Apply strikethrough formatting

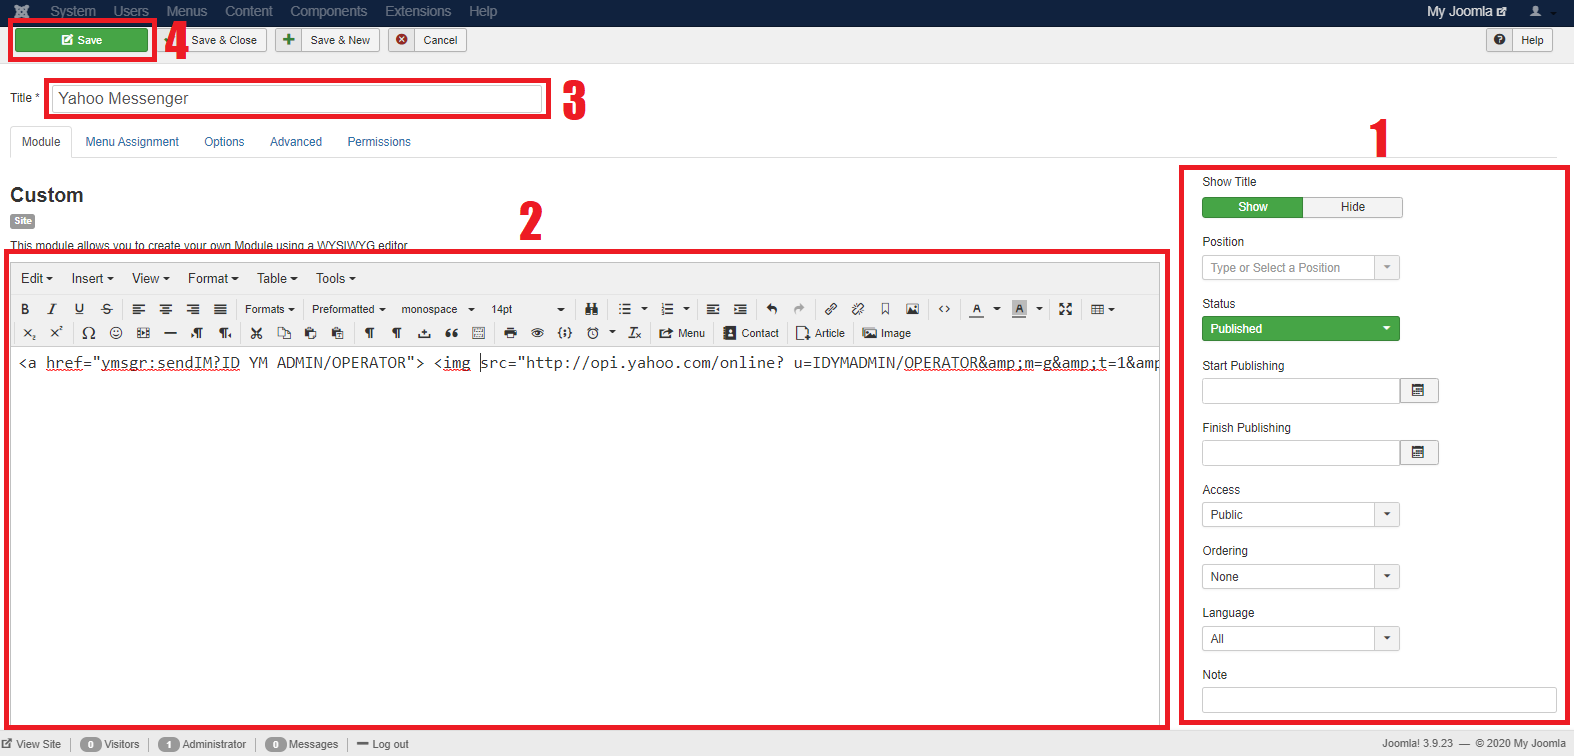(x=107, y=309)
